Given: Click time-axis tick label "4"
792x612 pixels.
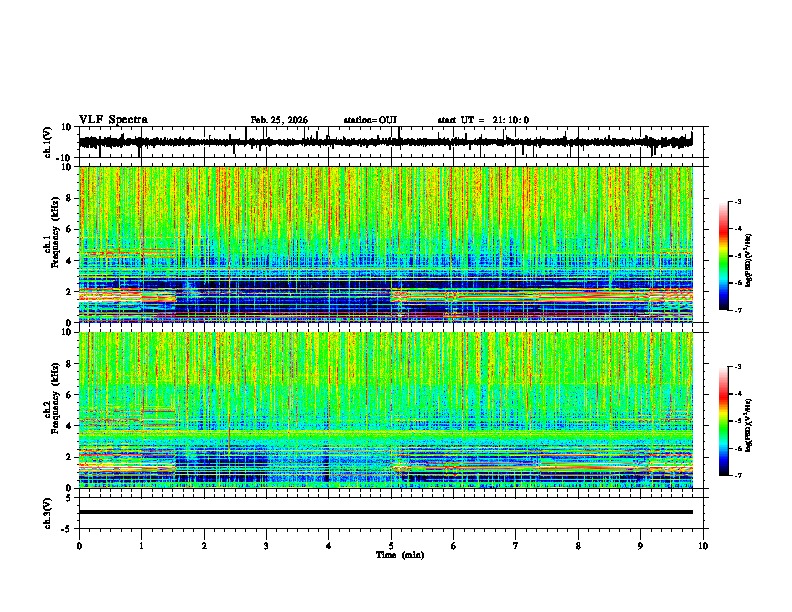Looking at the screenshot, I should pyautogui.click(x=329, y=546).
